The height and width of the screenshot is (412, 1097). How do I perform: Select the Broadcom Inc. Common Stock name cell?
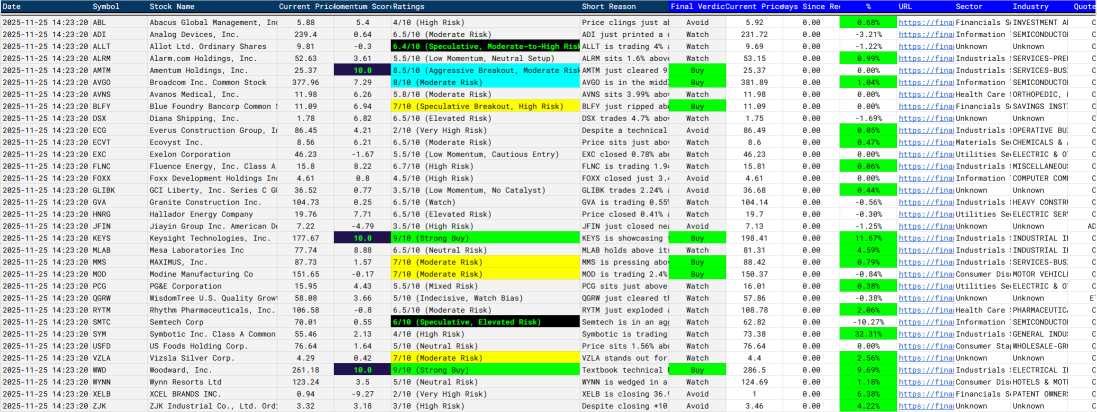(212, 83)
